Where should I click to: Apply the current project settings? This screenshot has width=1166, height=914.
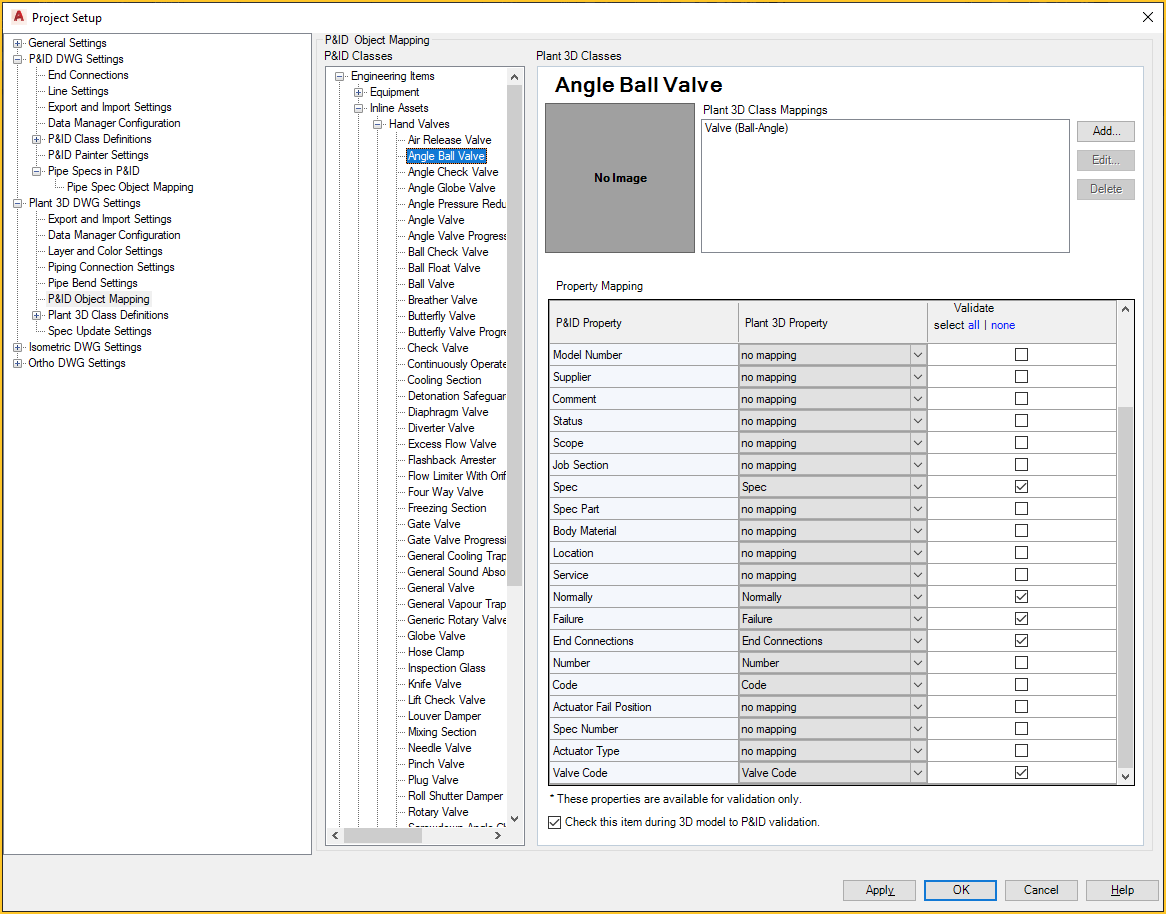878,890
